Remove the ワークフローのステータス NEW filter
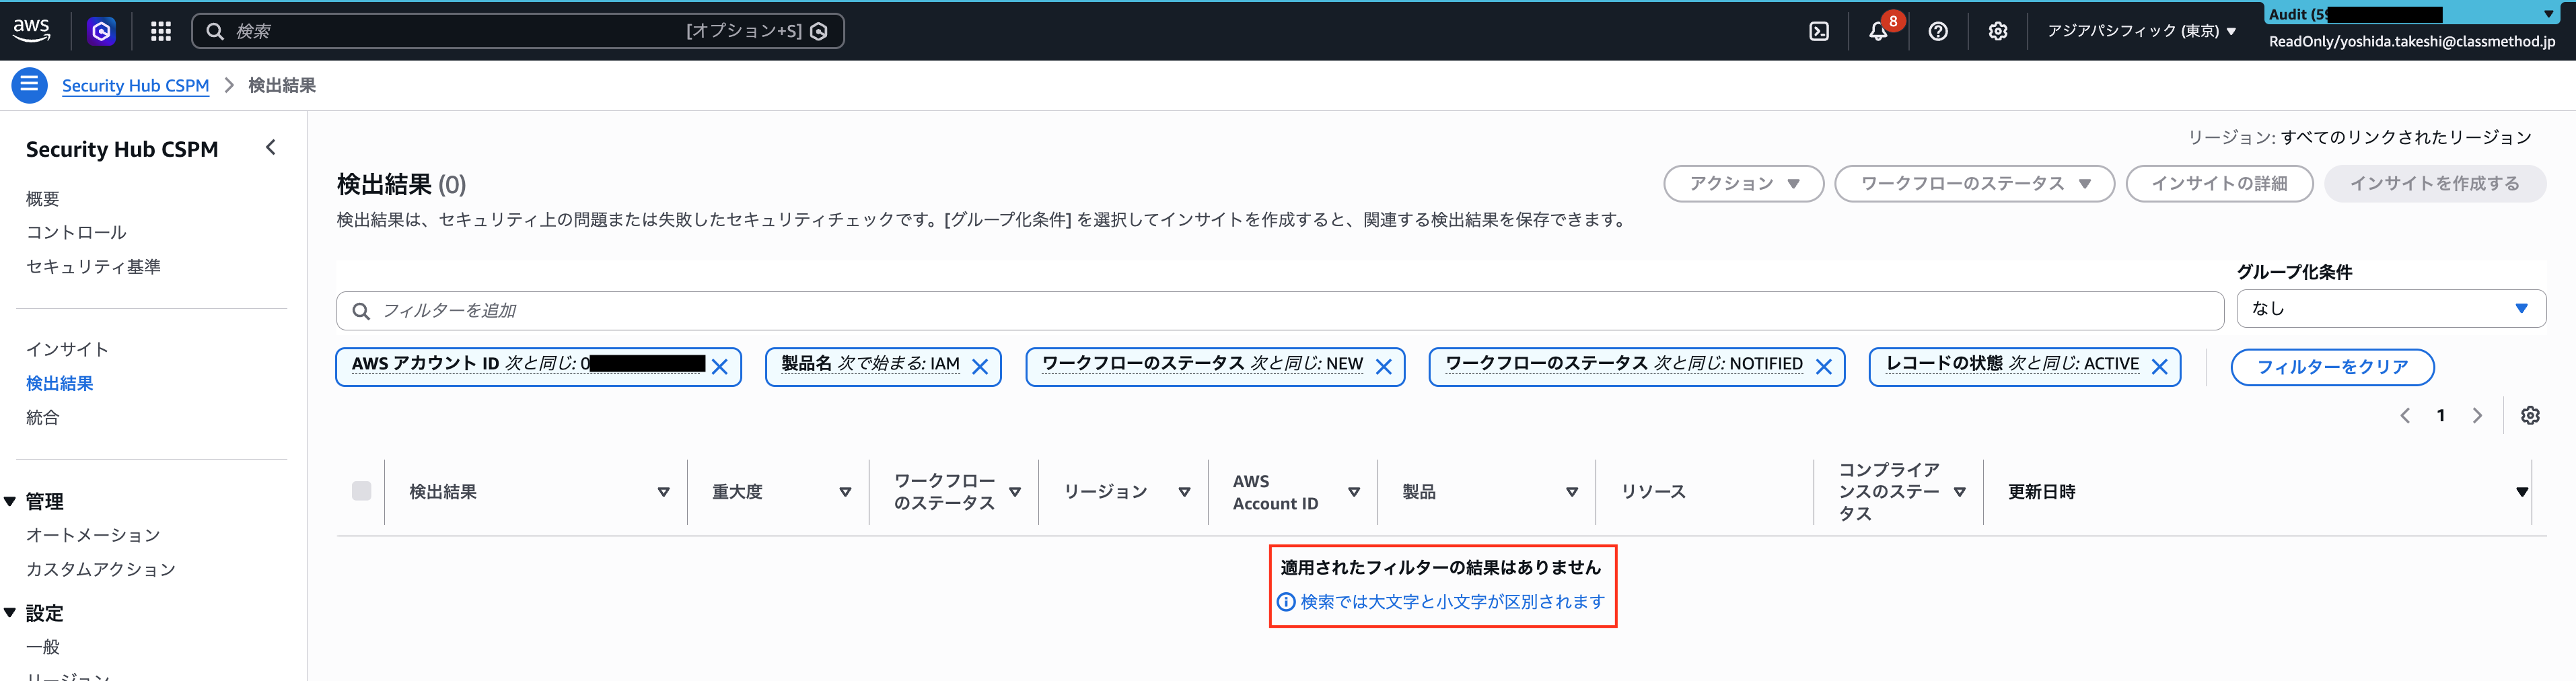 pyautogui.click(x=1384, y=367)
